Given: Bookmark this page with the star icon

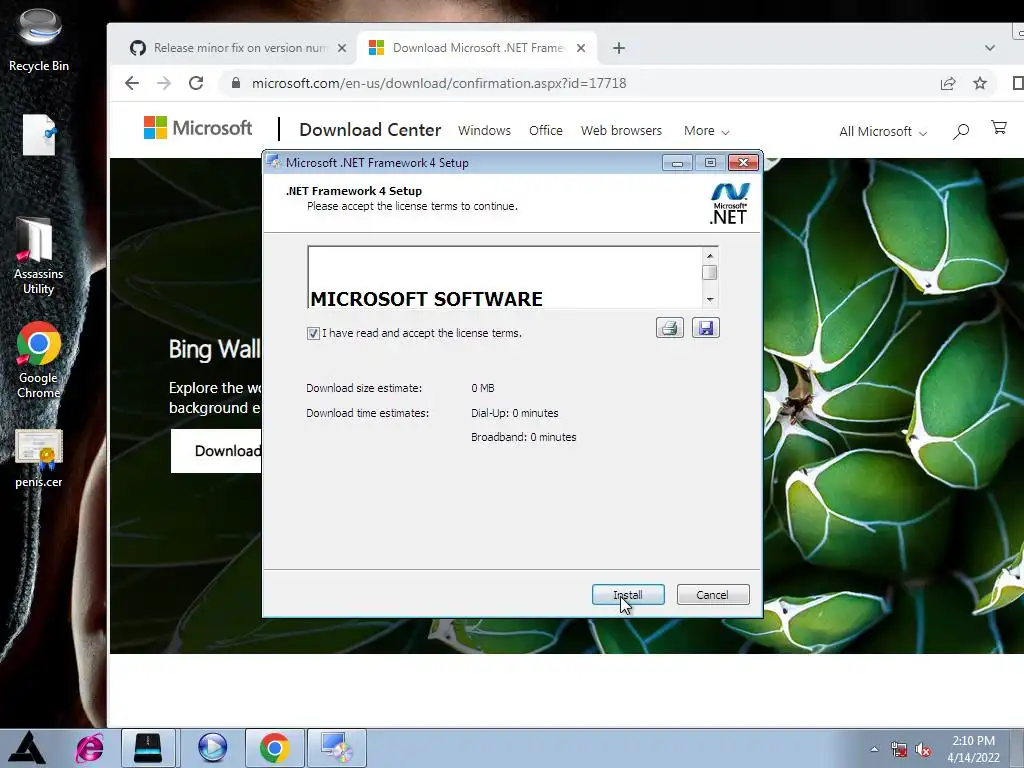Looking at the screenshot, I should 980,83.
